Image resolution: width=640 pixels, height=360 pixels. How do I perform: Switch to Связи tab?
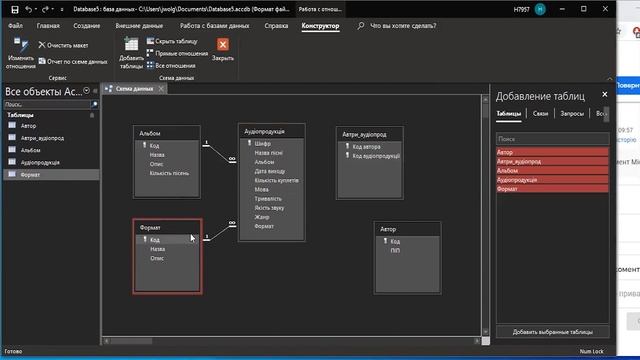point(540,113)
